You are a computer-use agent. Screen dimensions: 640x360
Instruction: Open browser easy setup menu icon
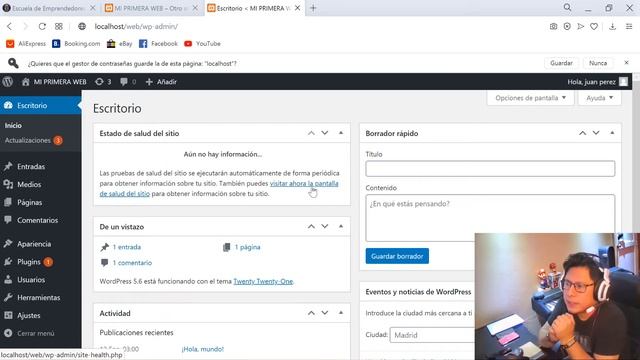(629, 27)
